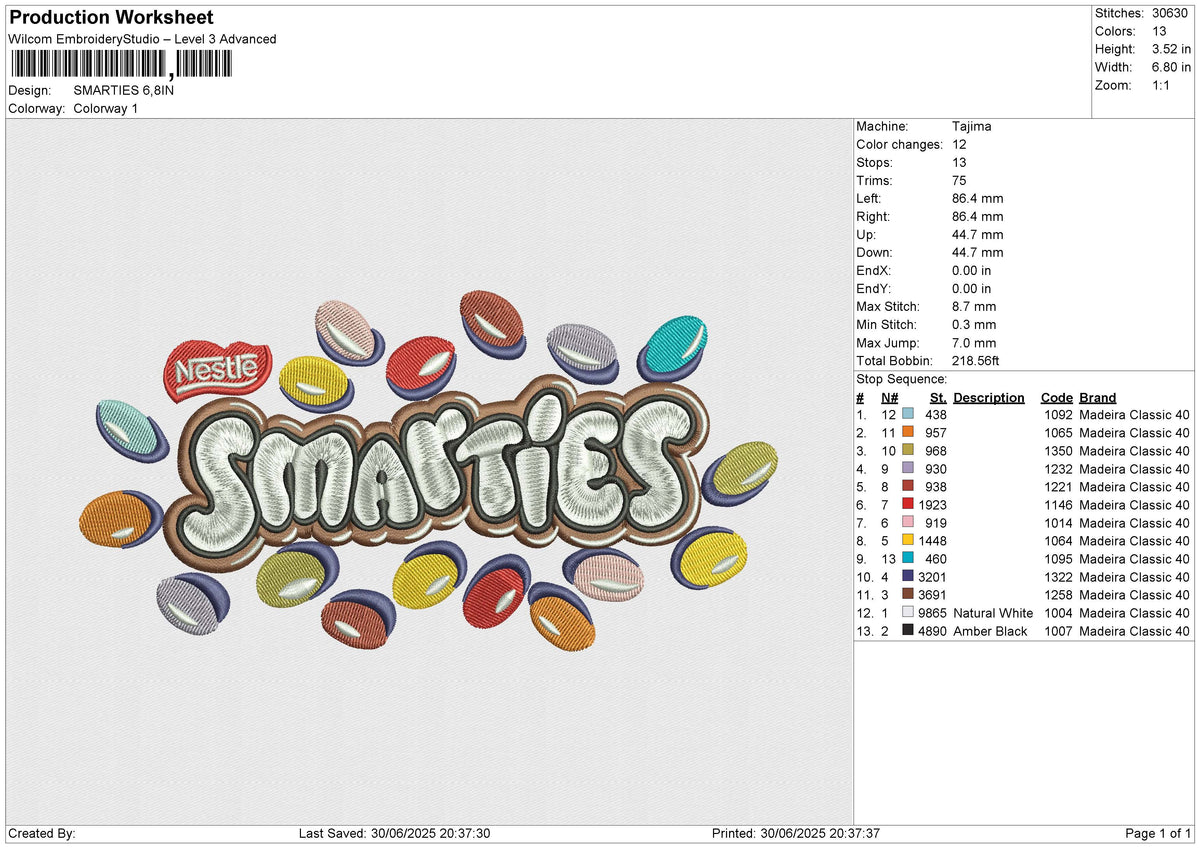Select the Min Stitch value '0.3 mm'

click(x=975, y=325)
